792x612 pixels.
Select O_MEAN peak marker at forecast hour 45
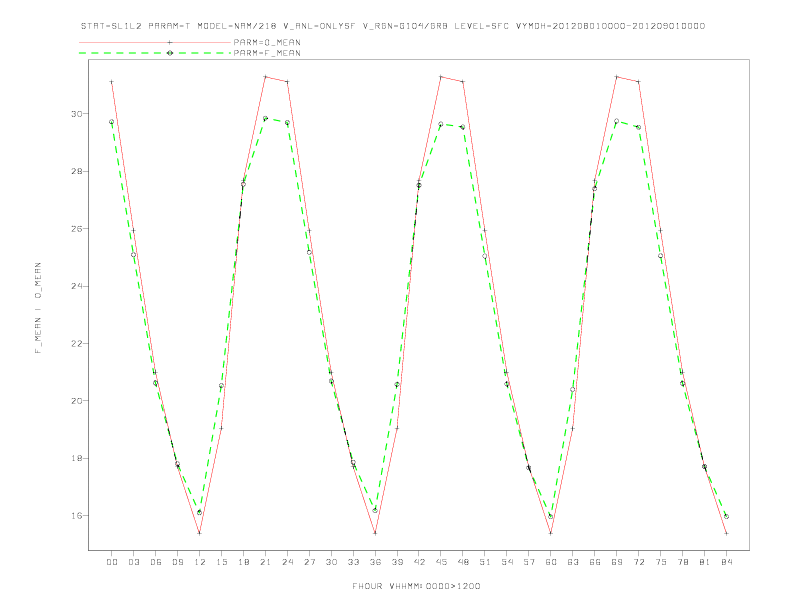point(441,77)
